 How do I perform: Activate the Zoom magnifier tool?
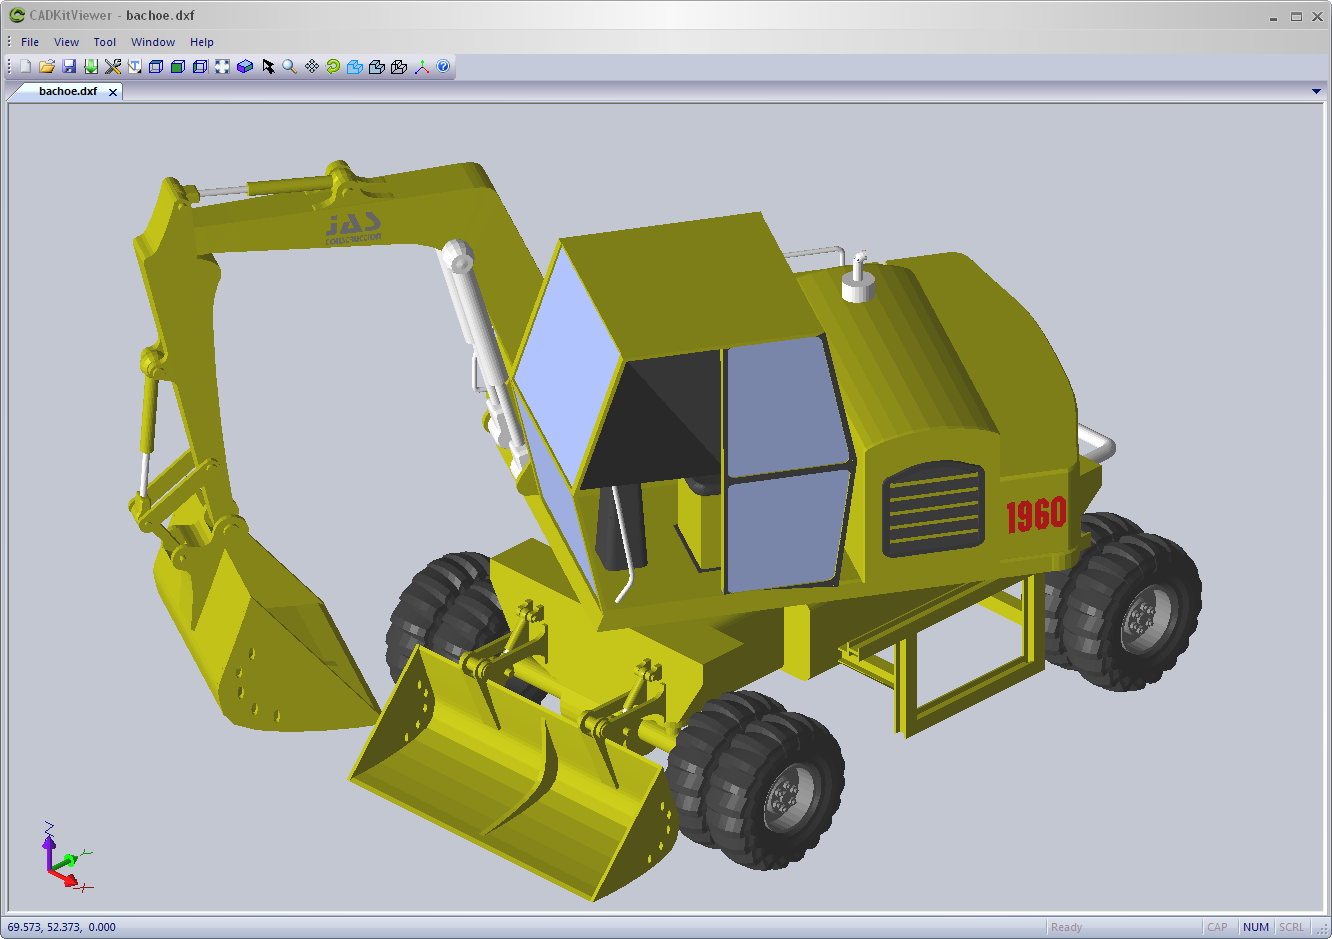tap(289, 66)
